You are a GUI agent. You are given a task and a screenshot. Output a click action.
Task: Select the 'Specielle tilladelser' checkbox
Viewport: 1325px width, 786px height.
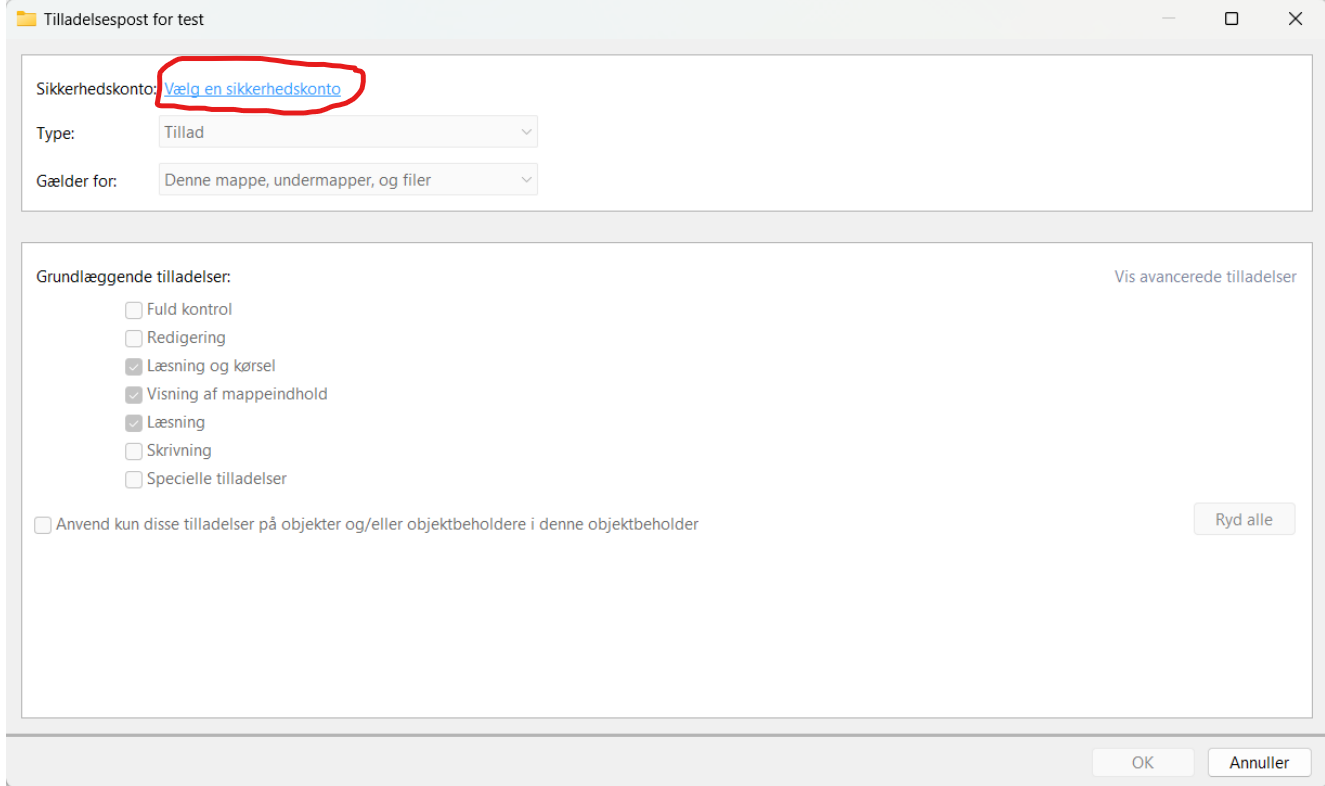click(x=134, y=479)
